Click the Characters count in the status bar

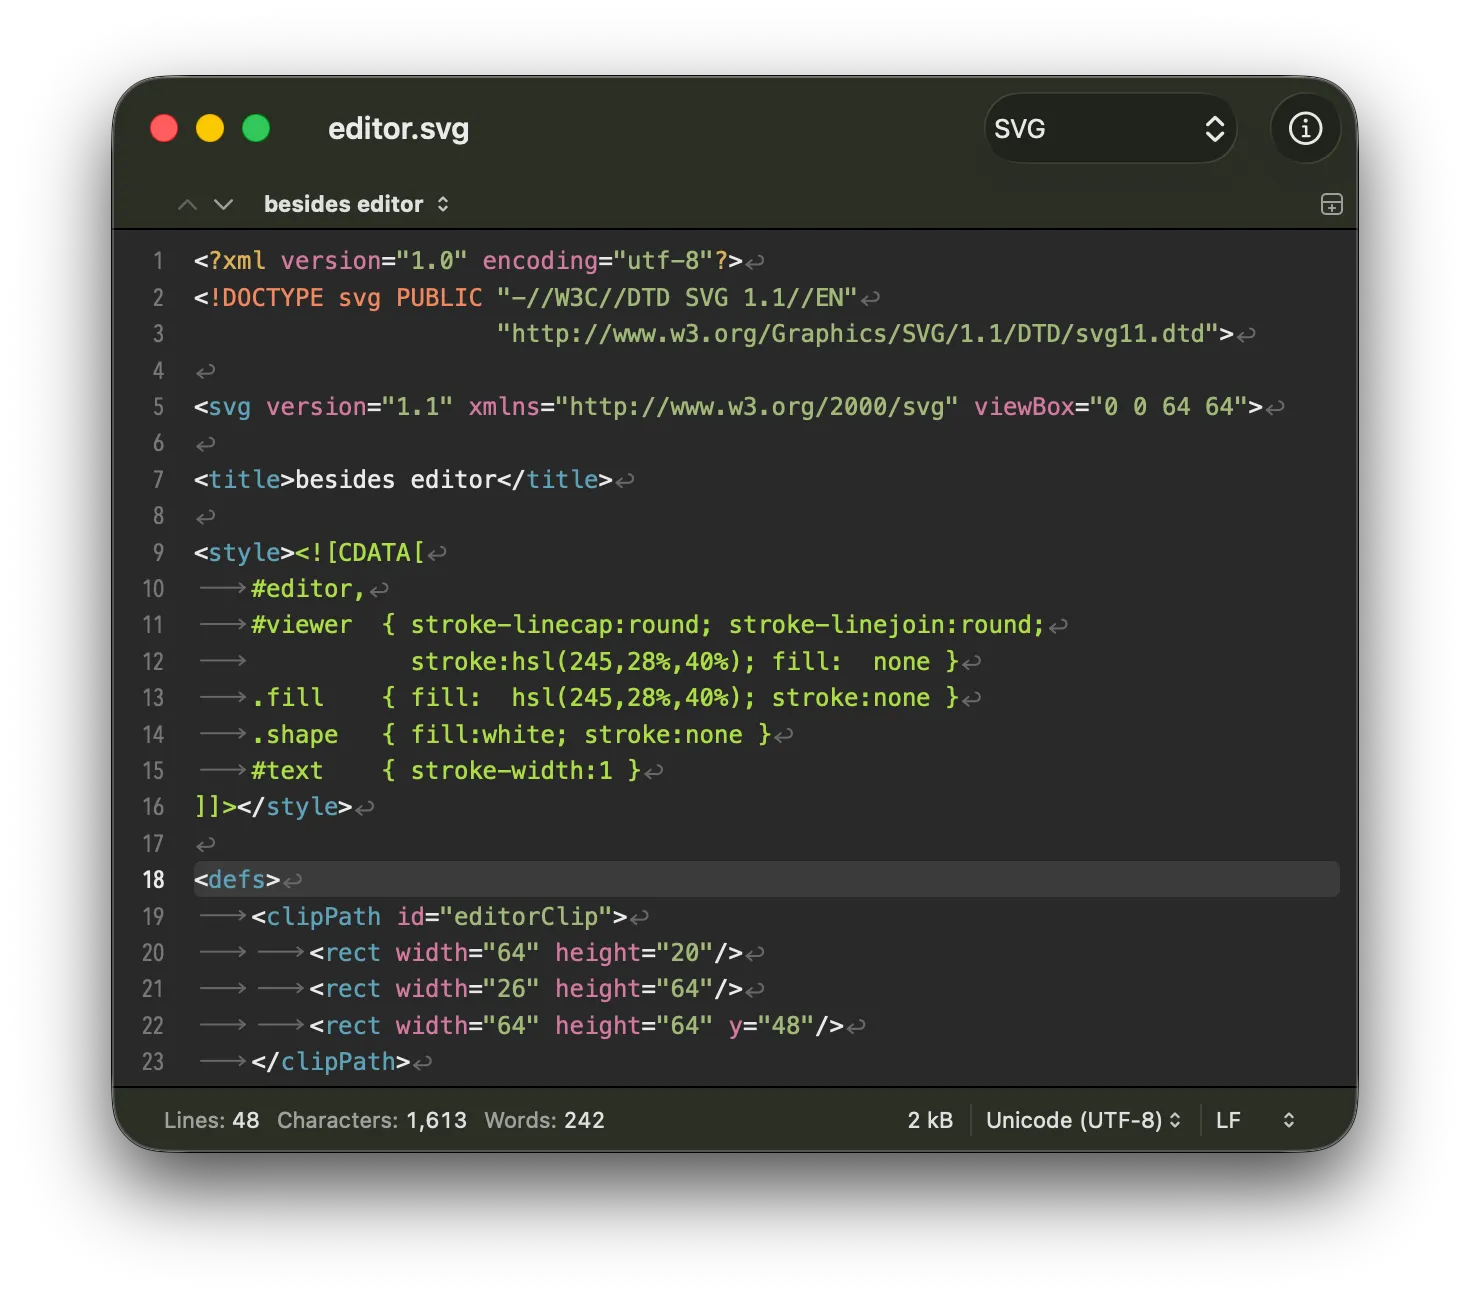point(371,1120)
